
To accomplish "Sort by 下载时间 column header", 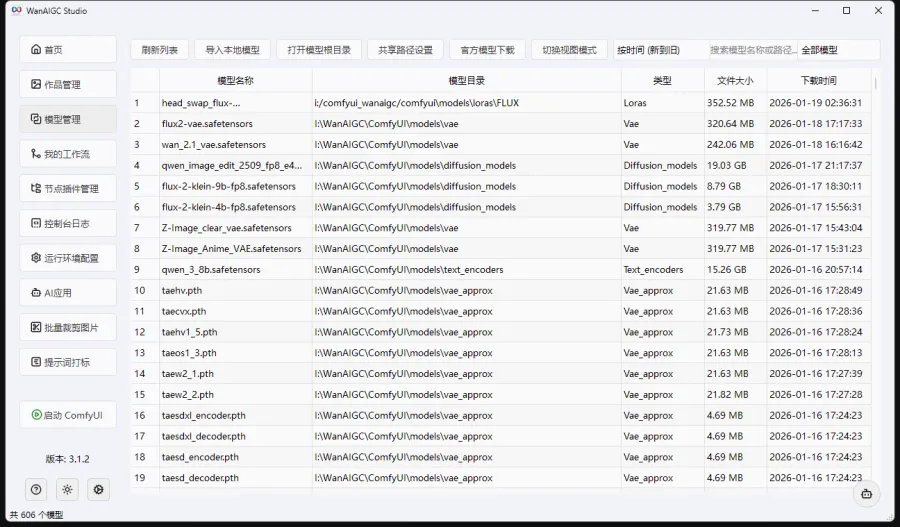I will (x=818, y=80).
